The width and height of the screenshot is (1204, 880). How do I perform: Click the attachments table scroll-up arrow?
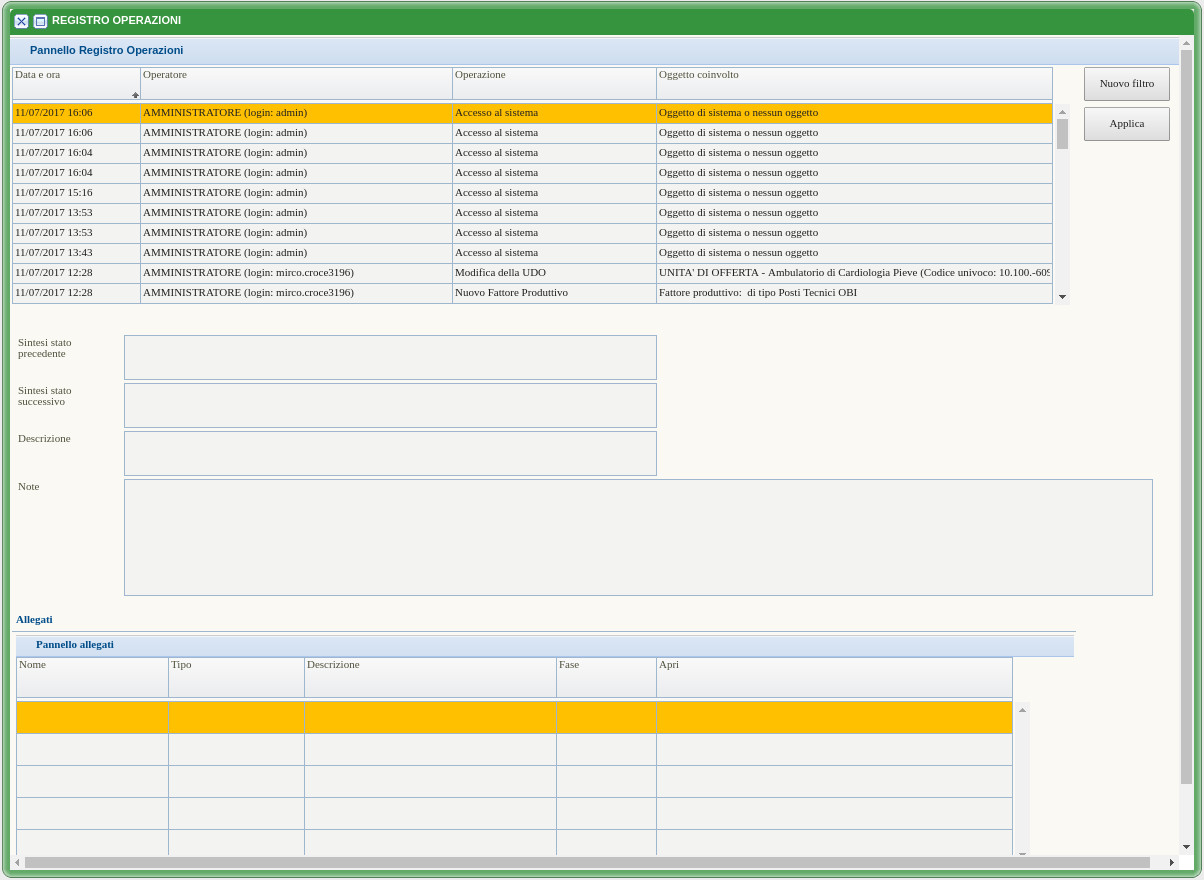(x=1022, y=710)
